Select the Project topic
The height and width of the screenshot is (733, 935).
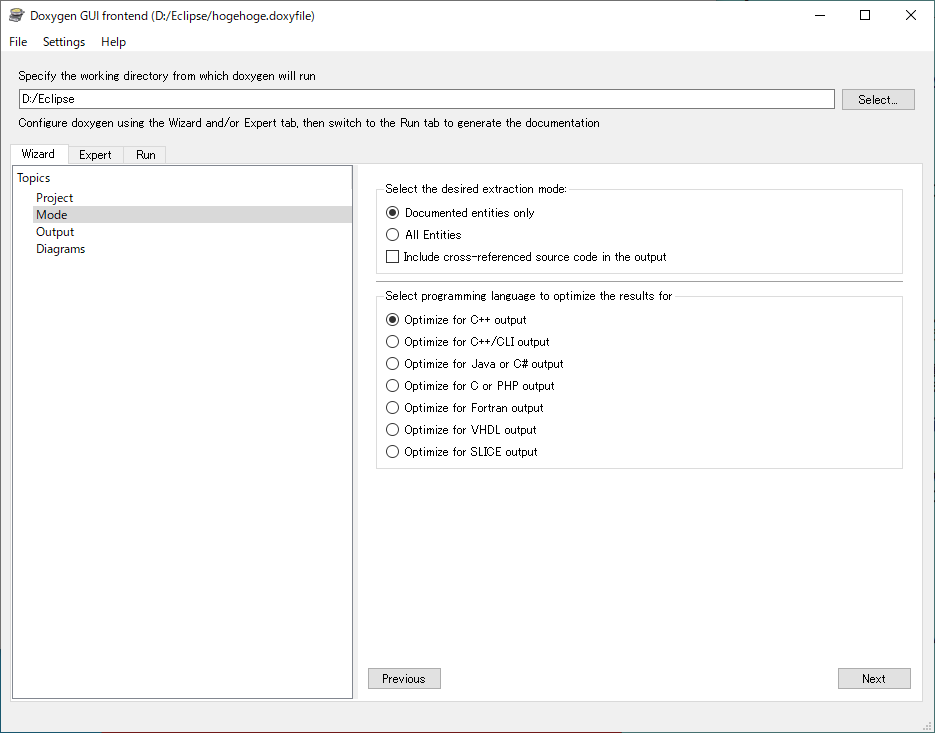(x=54, y=197)
